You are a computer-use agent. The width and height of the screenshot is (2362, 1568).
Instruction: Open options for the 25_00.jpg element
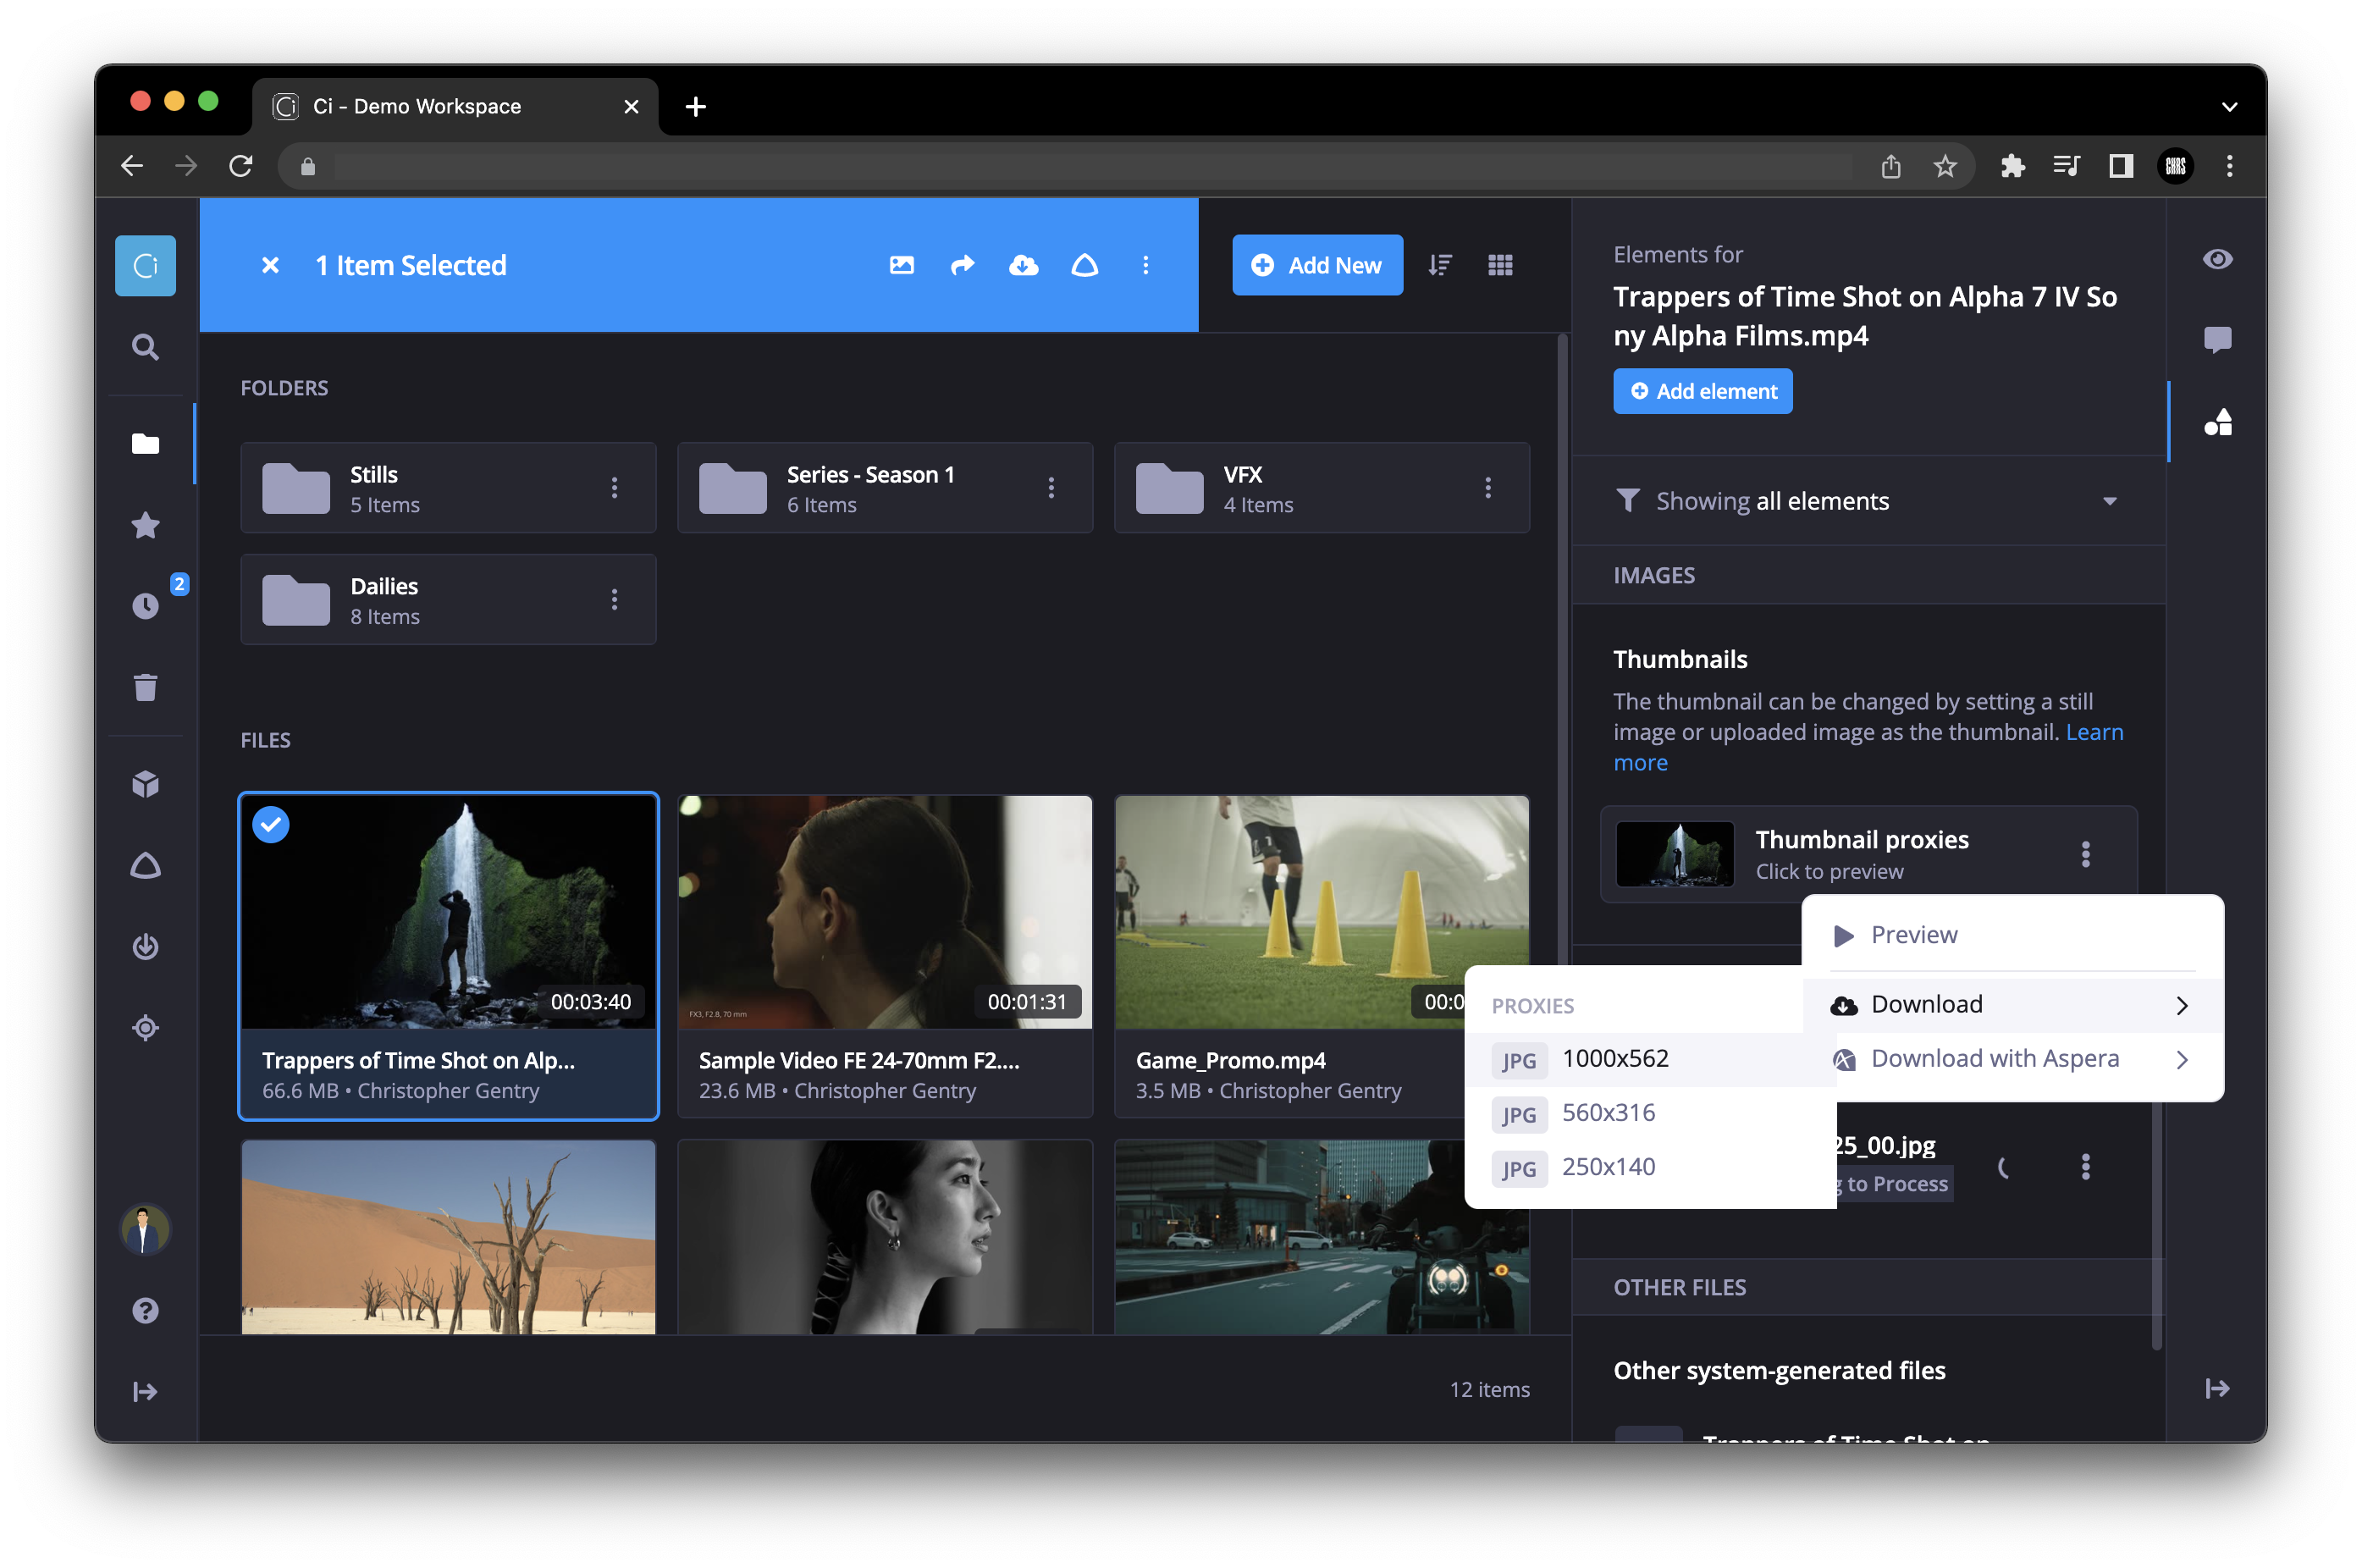(2086, 1166)
